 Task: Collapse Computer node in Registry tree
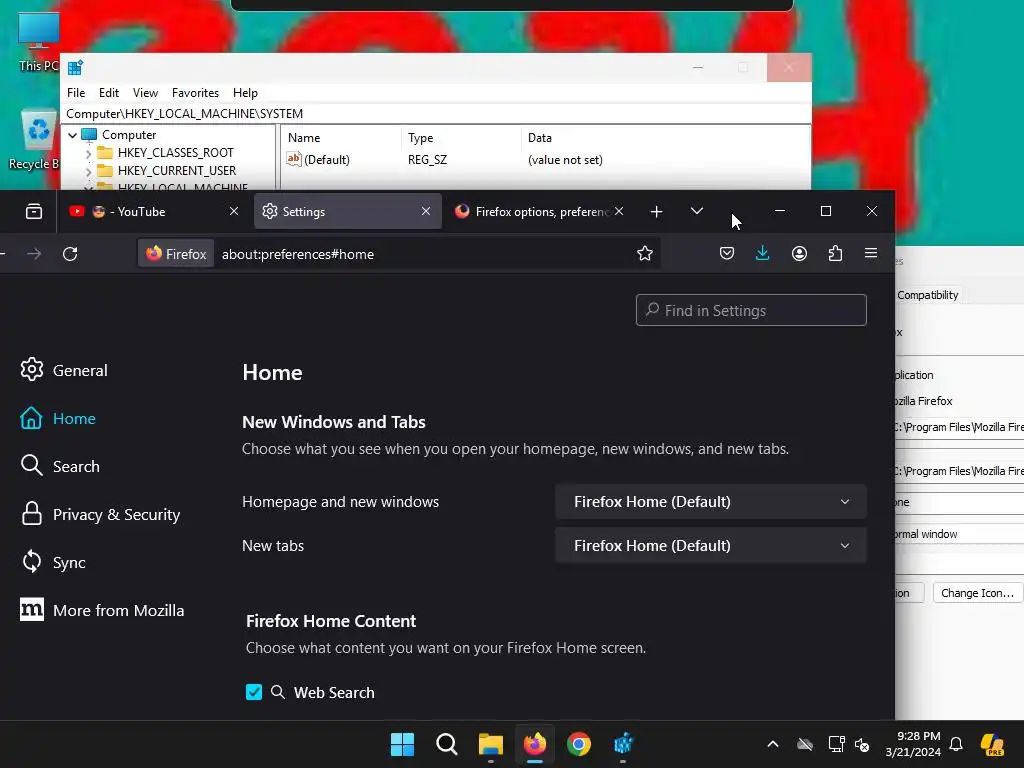[x=72, y=135]
